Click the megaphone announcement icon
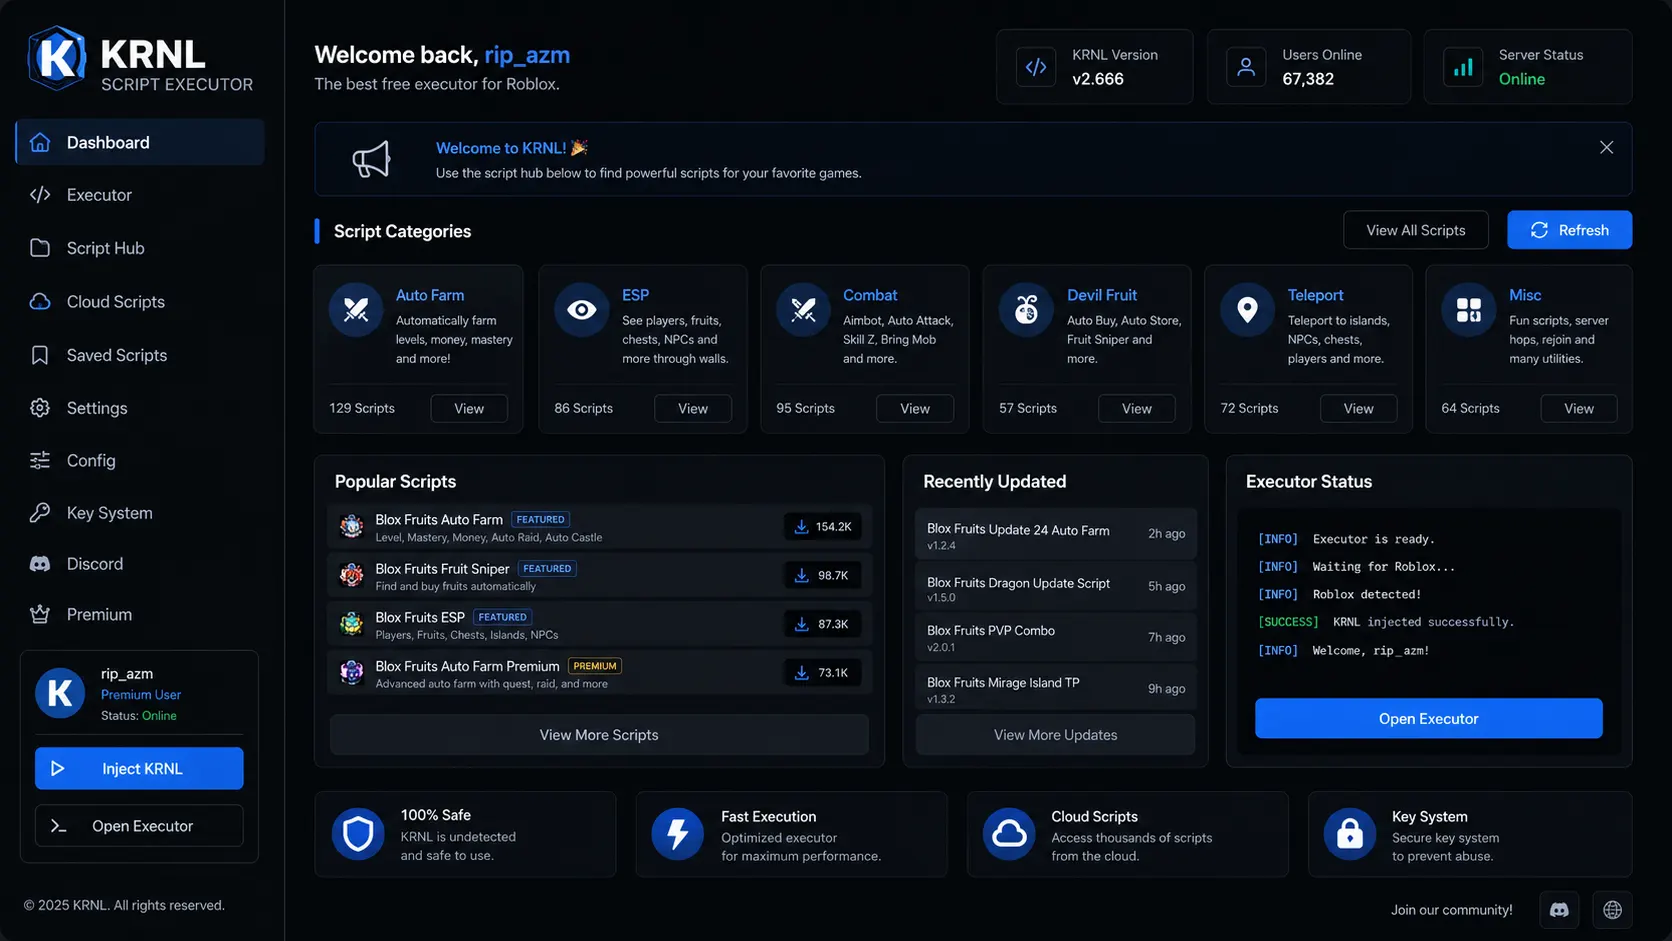The height and width of the screenshot is (941, 1672). point(371,159)
